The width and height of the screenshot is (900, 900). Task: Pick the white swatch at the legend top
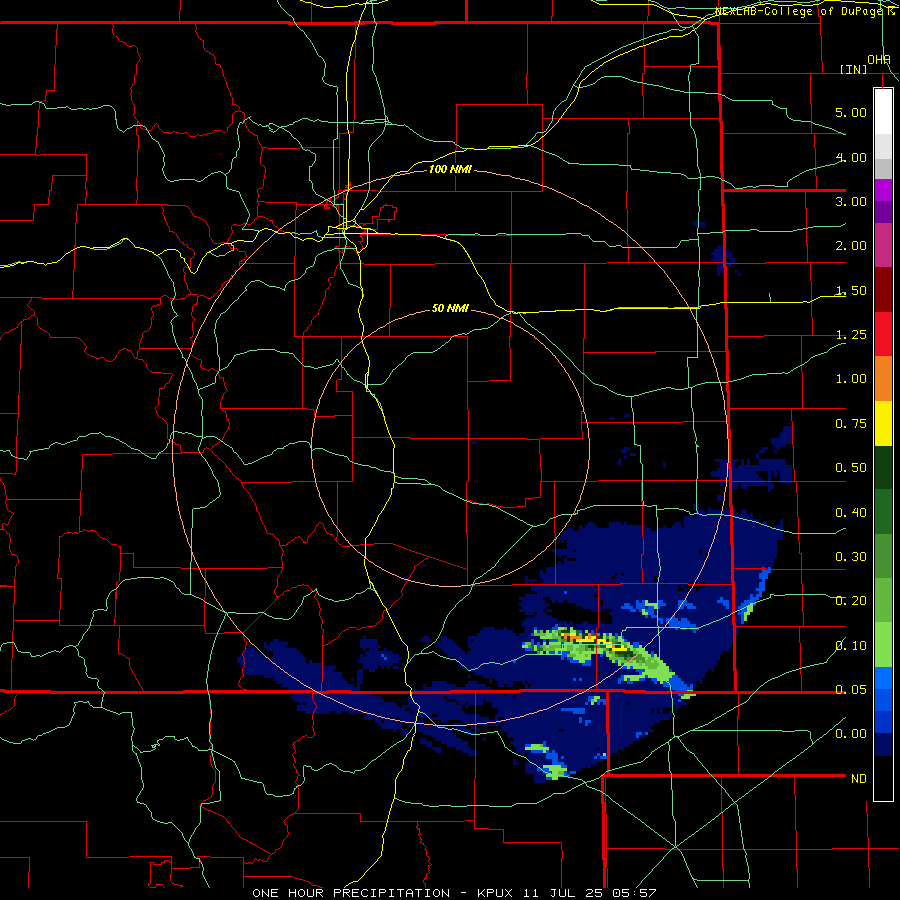(883, 111)
